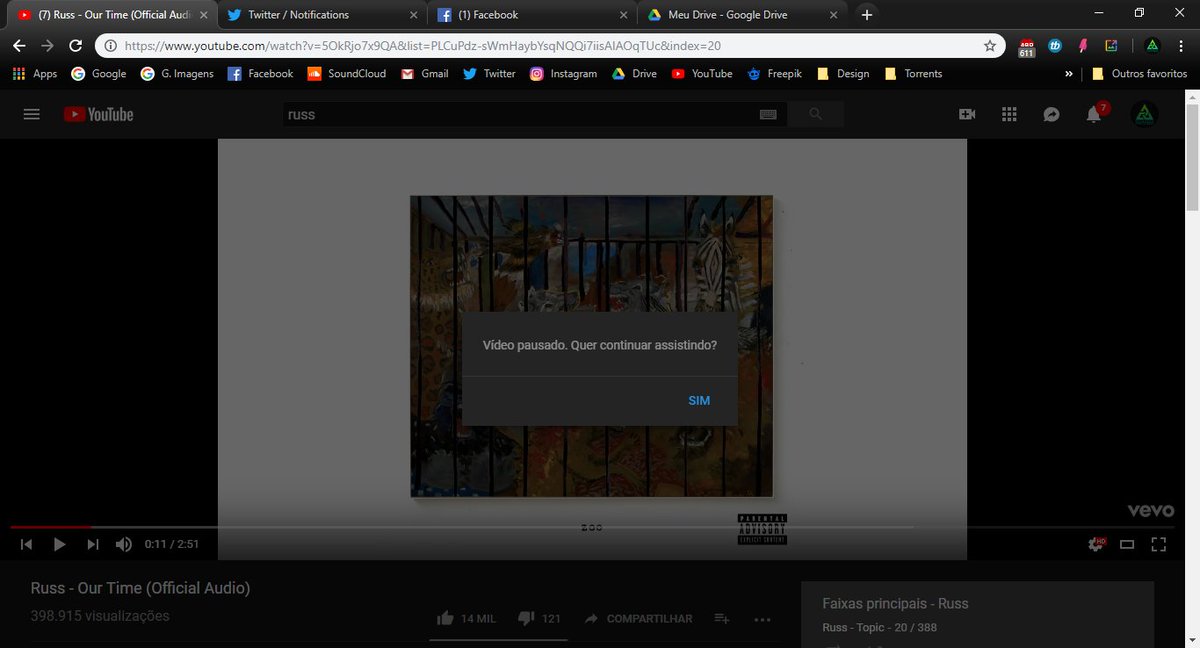Open Instagram bookmark

(563, 74)
